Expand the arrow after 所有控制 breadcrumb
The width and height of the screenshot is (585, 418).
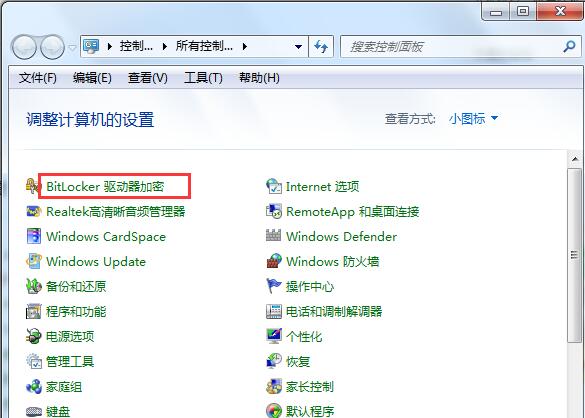244,47
